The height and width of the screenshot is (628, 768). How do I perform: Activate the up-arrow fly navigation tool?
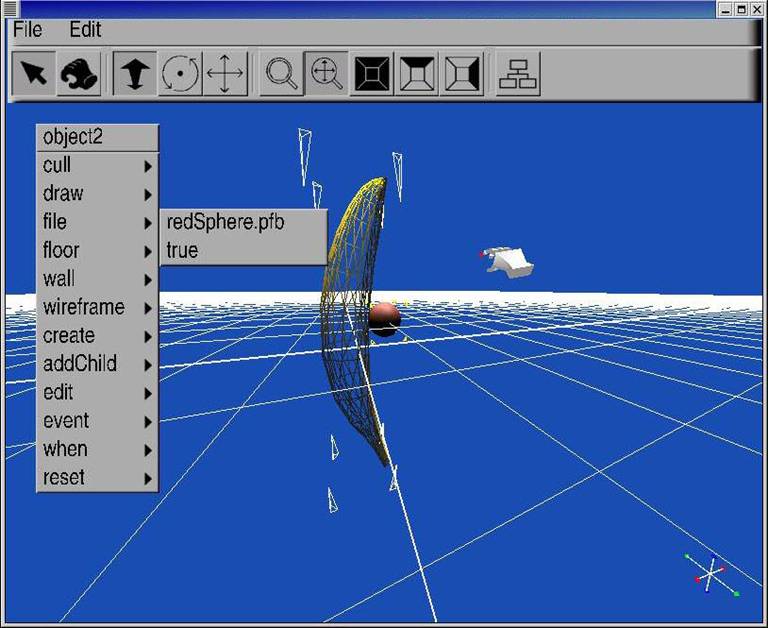(x=135, y=73)
